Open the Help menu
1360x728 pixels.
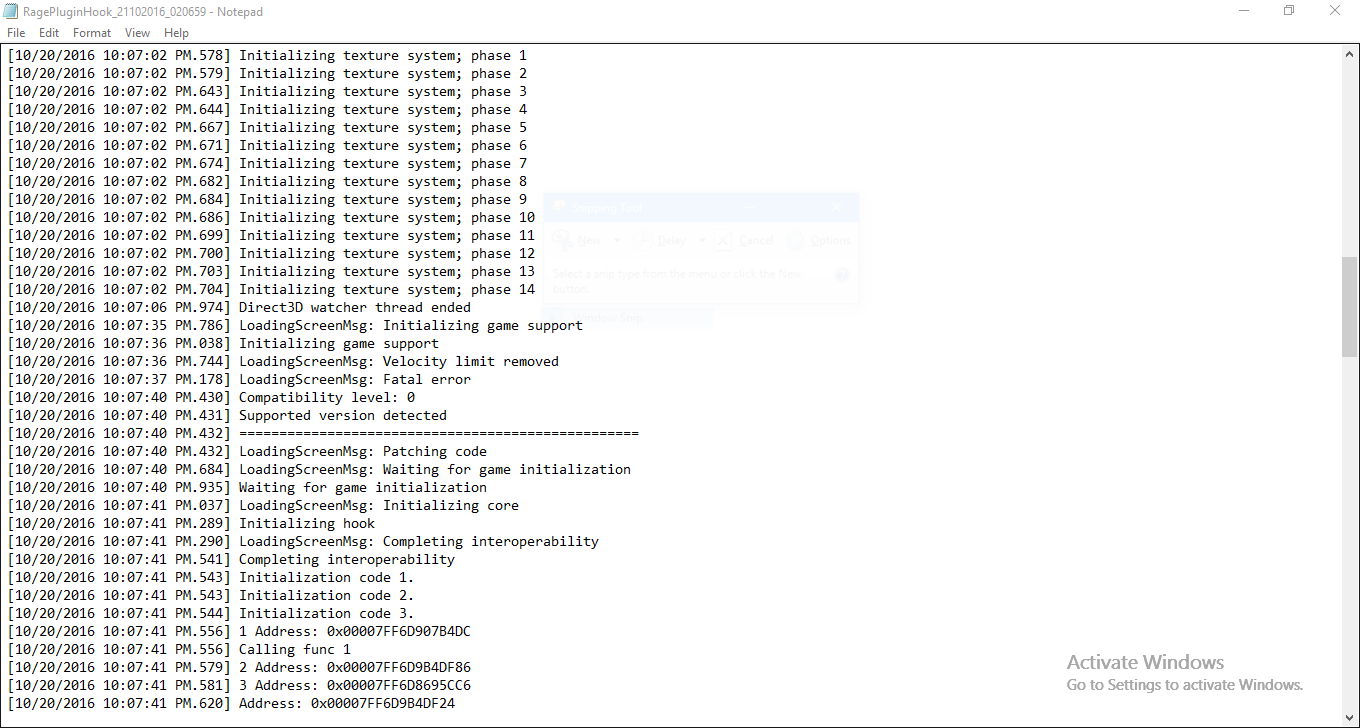[x=176, y=33]
